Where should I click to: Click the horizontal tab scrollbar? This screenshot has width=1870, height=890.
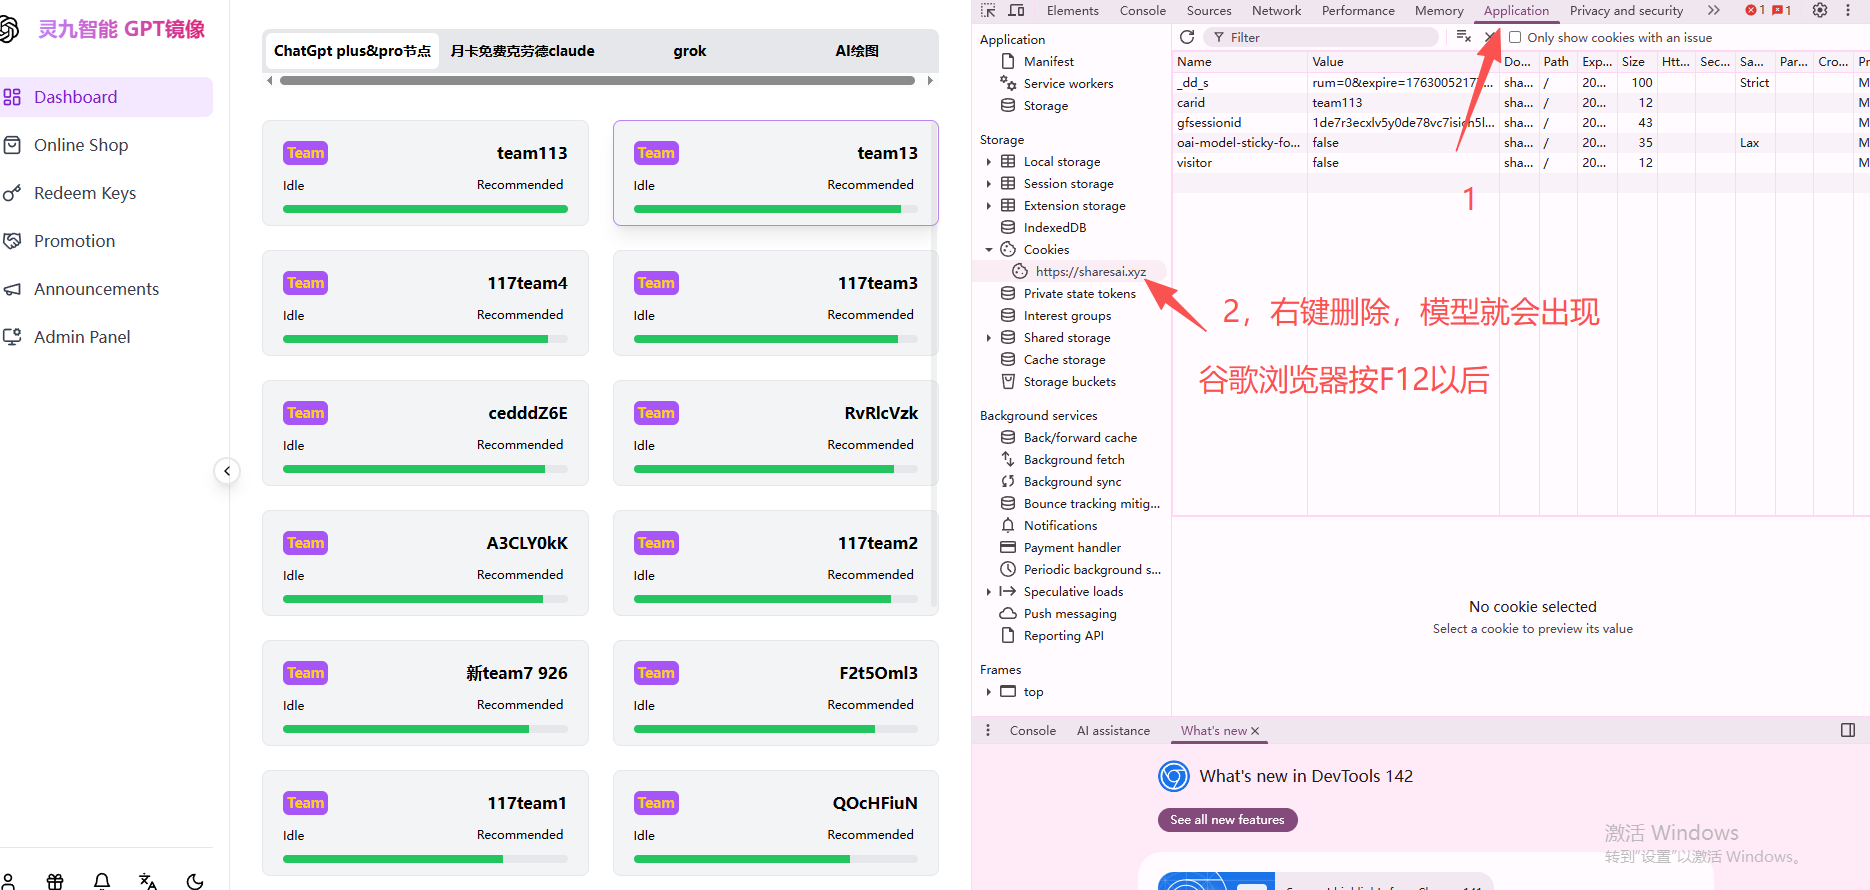pyautogui.click(x=597, y=81)
